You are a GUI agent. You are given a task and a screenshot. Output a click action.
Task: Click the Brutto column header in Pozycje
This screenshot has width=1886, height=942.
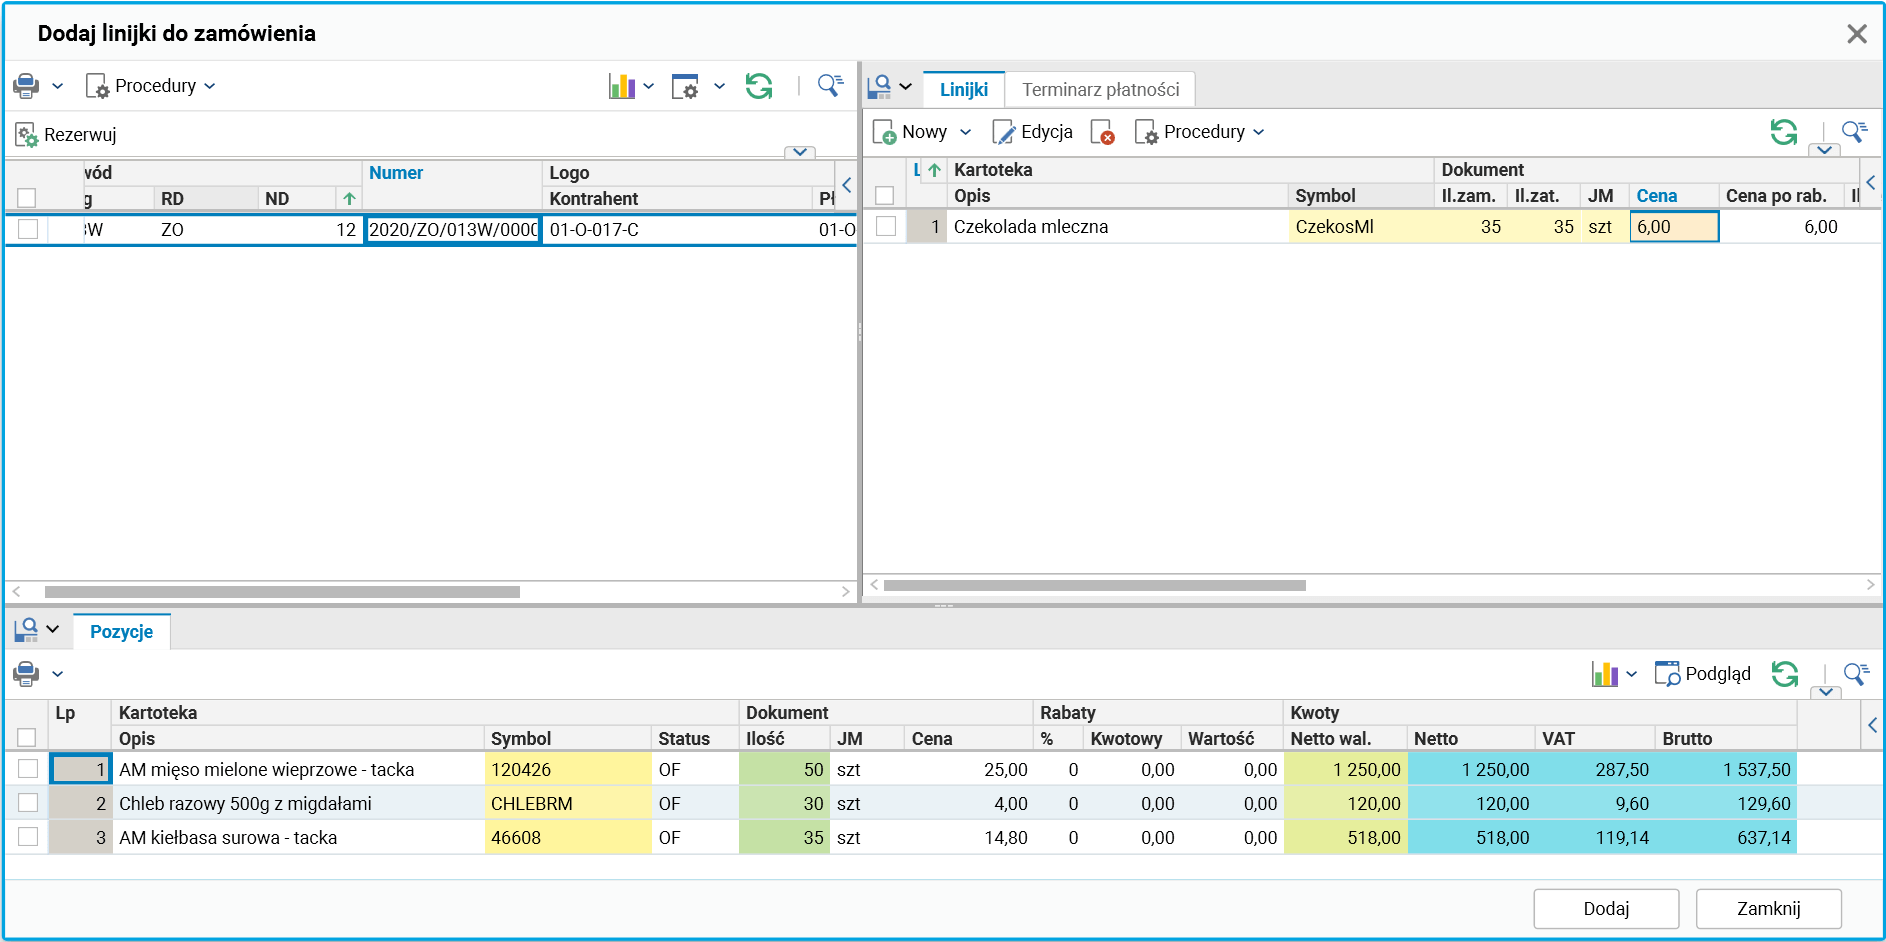coord(1687,739)
